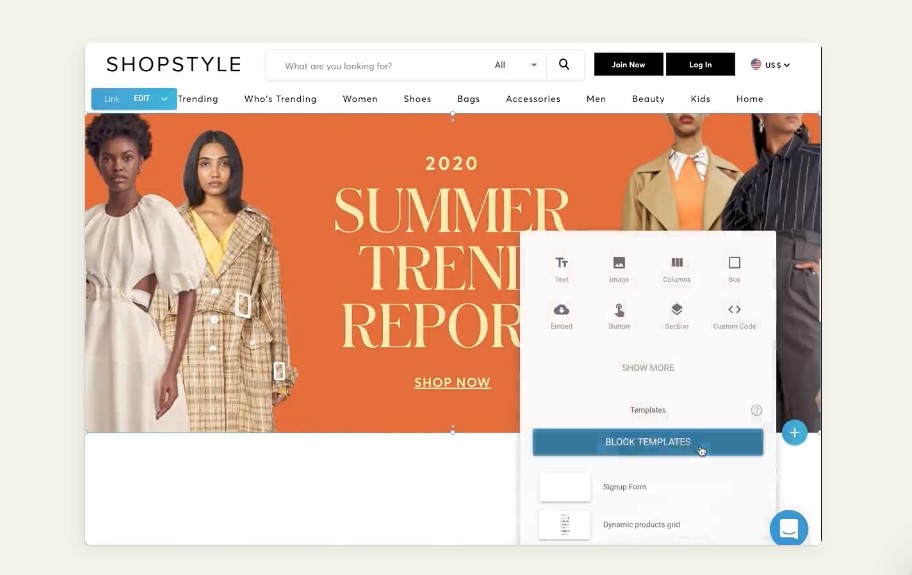Open the Kids menu
Image resolution: width=912 pixels, height=575 pixels.
point(700,99)
